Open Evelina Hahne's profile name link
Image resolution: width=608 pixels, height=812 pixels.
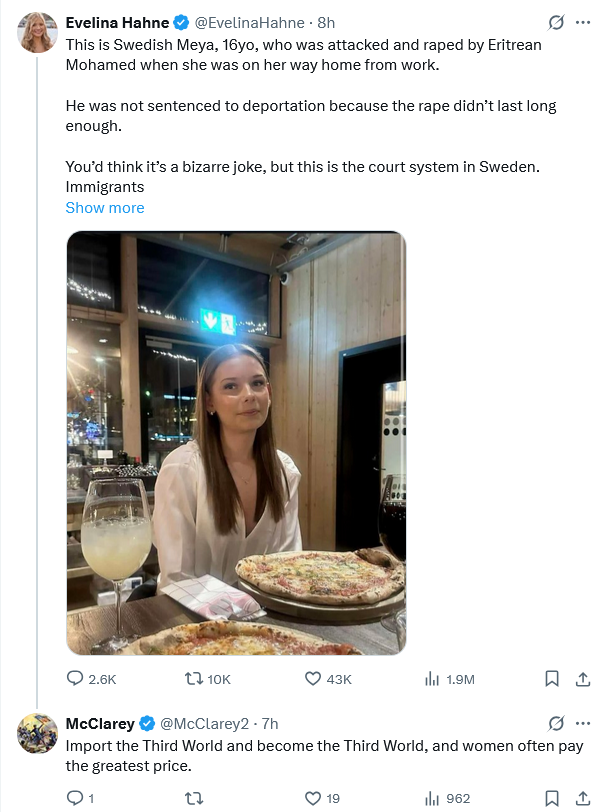116,23
